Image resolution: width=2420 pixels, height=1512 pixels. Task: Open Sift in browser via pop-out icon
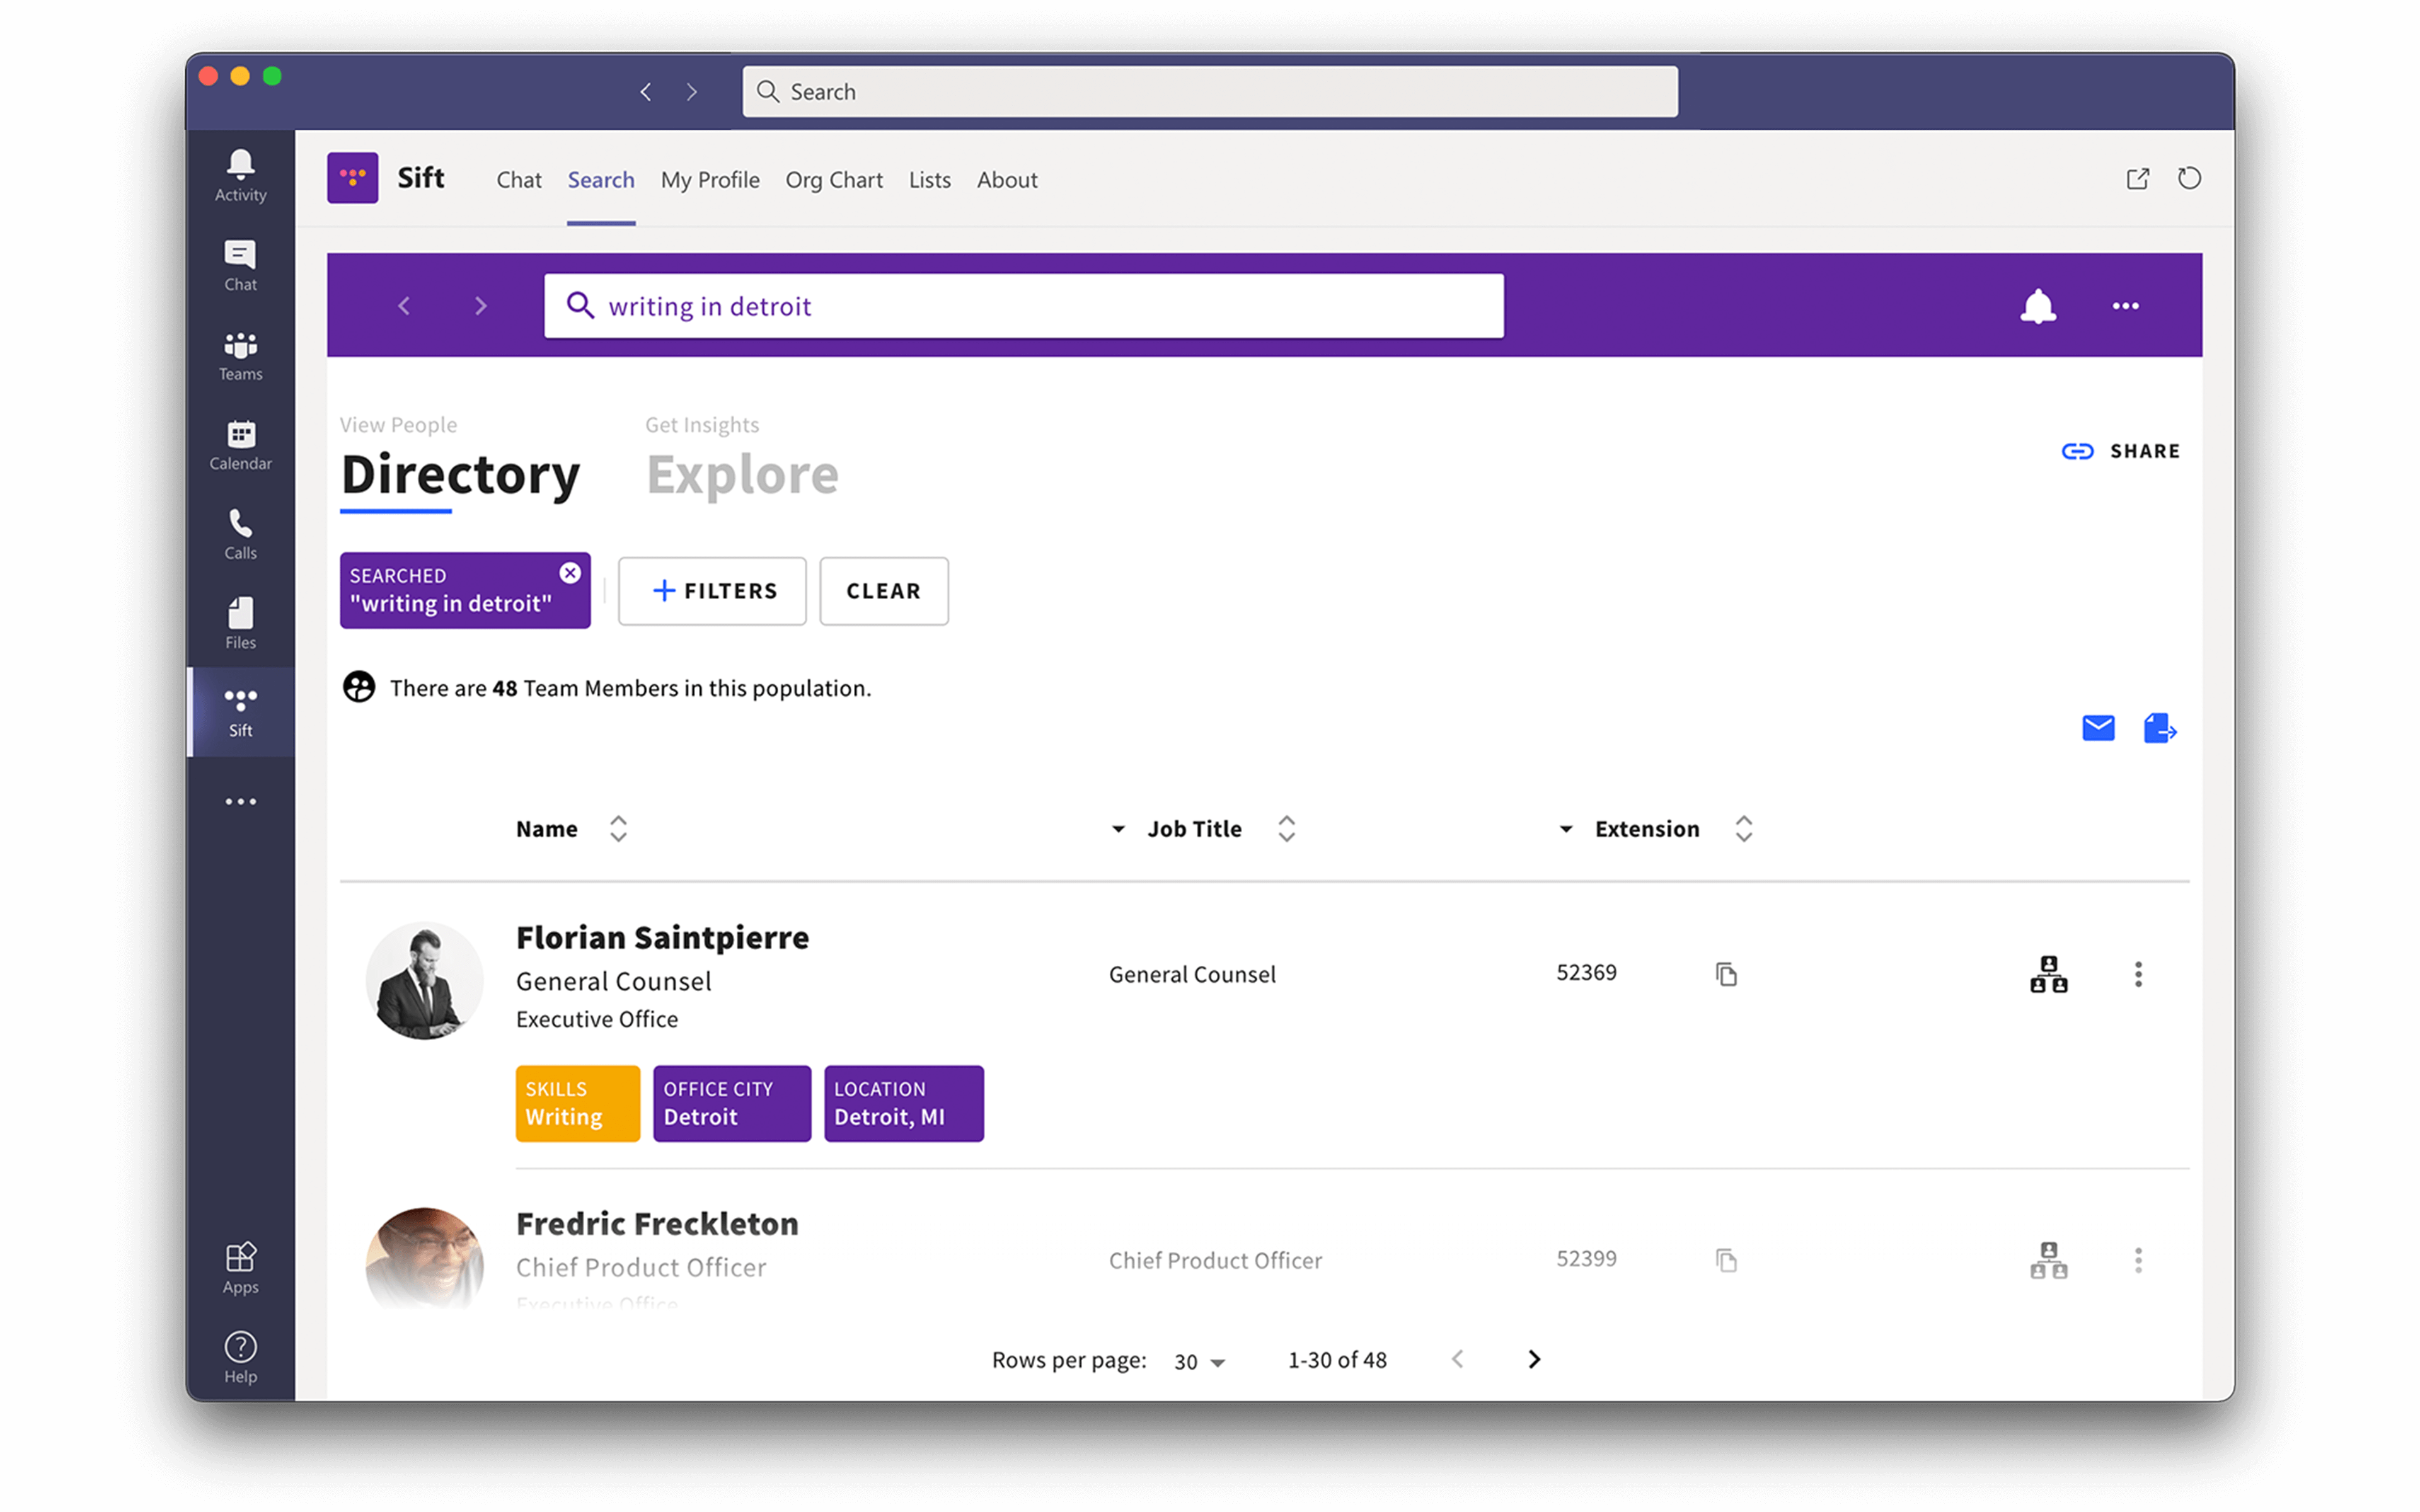2138,178
